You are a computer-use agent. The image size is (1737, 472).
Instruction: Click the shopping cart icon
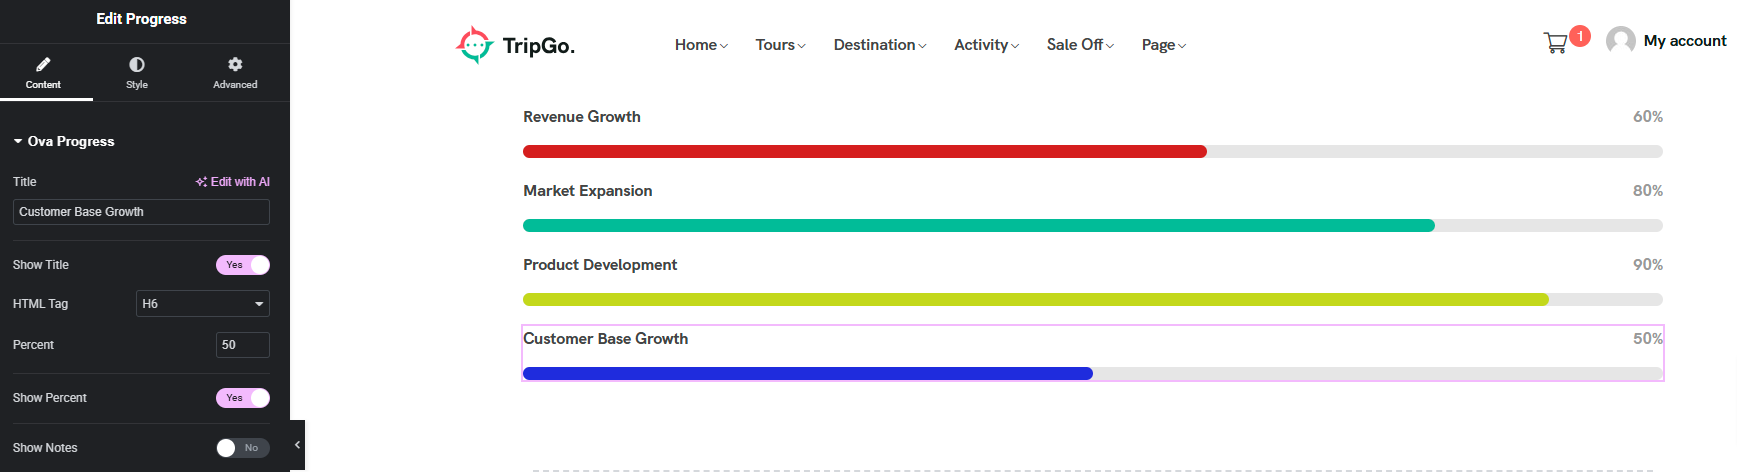click(x=1555, y=43)
